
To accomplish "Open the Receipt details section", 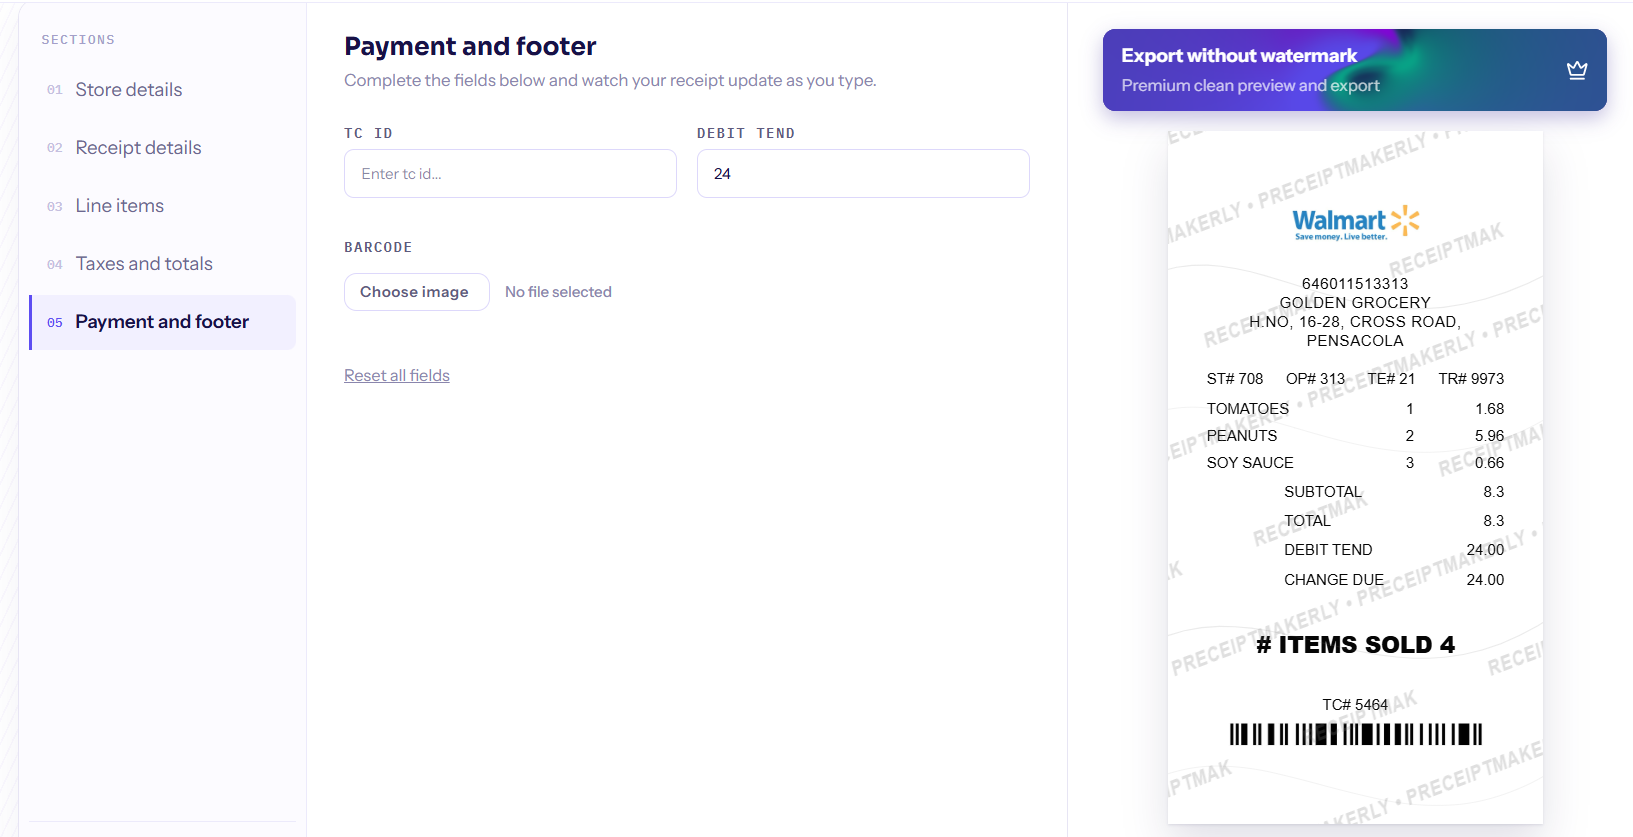I will click(162, 148).
